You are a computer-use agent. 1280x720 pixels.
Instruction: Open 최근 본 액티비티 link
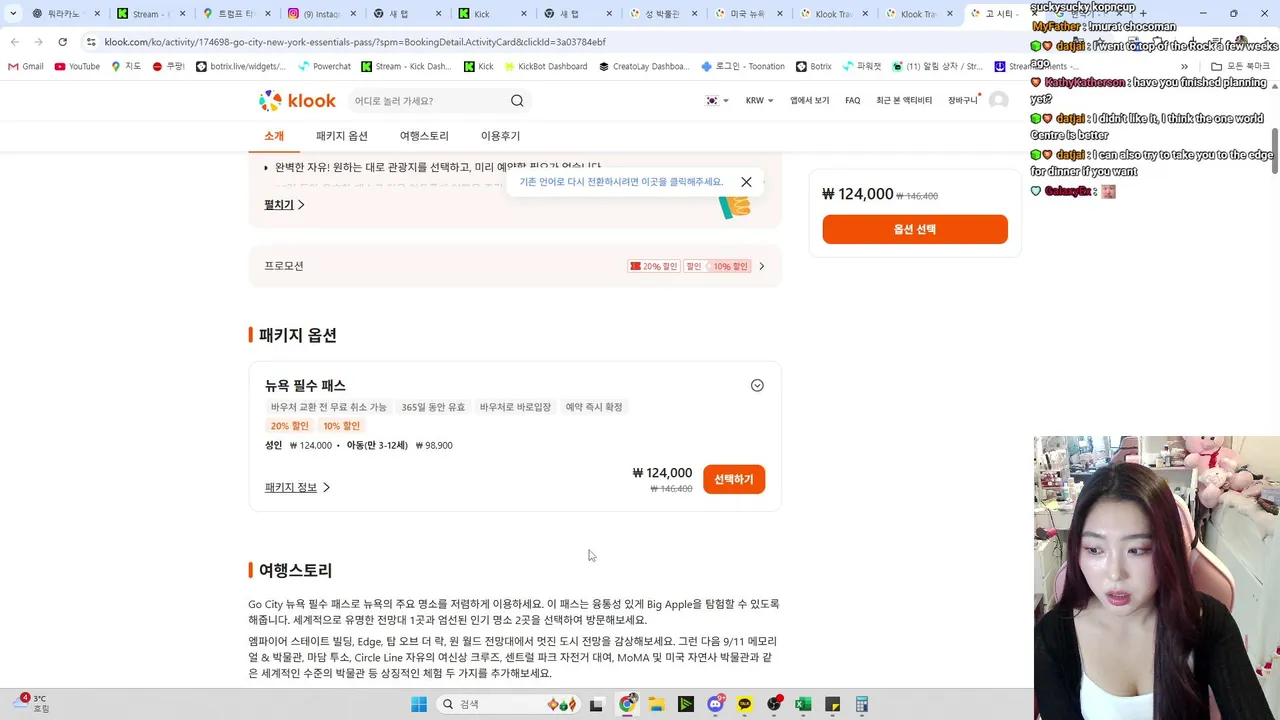tap(904, 100)
